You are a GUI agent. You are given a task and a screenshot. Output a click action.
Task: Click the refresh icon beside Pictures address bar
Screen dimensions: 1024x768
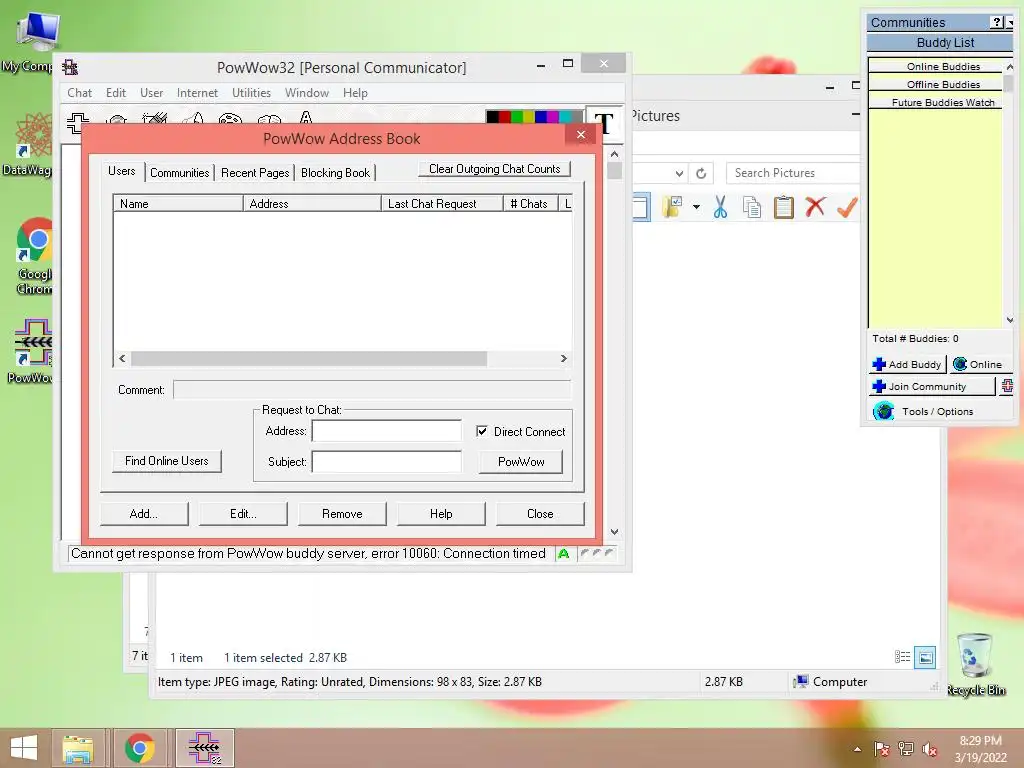701,173
